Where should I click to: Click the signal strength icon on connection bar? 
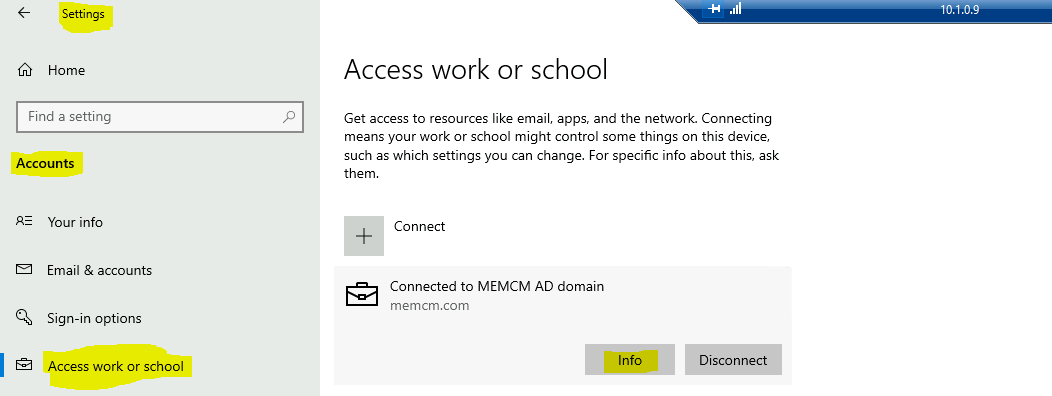735,9
